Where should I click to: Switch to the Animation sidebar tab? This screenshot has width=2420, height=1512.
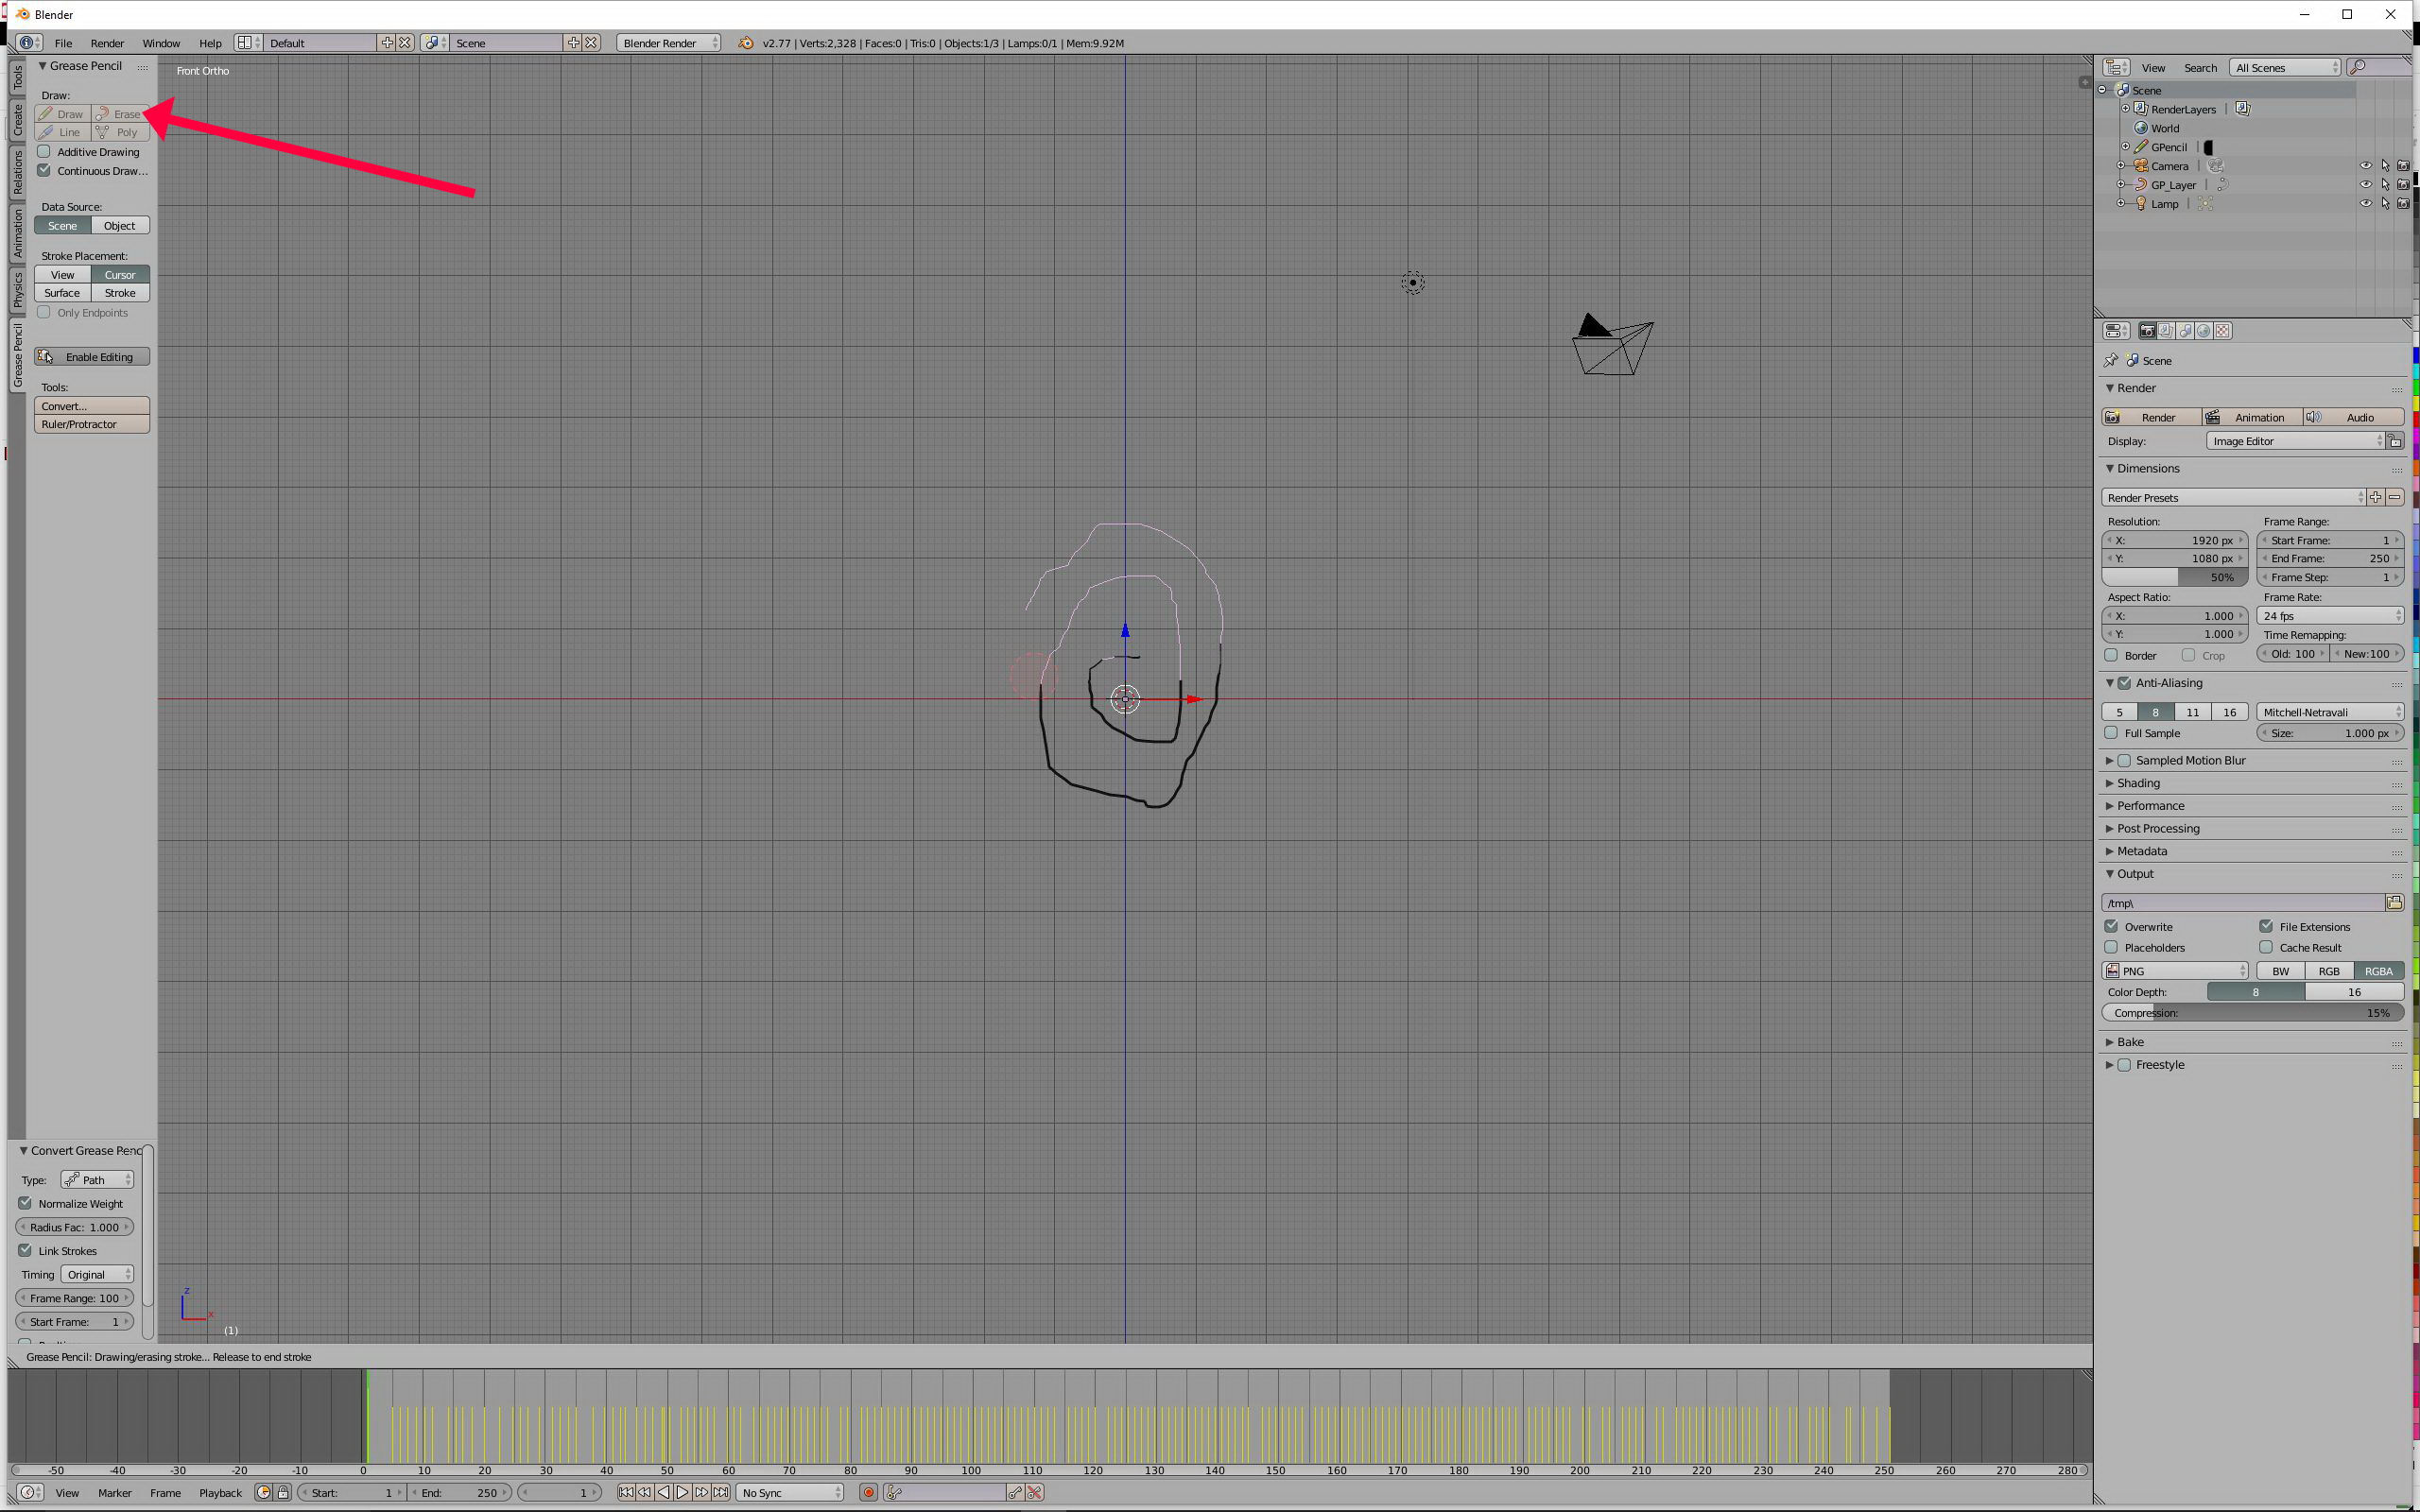(18, 233)
